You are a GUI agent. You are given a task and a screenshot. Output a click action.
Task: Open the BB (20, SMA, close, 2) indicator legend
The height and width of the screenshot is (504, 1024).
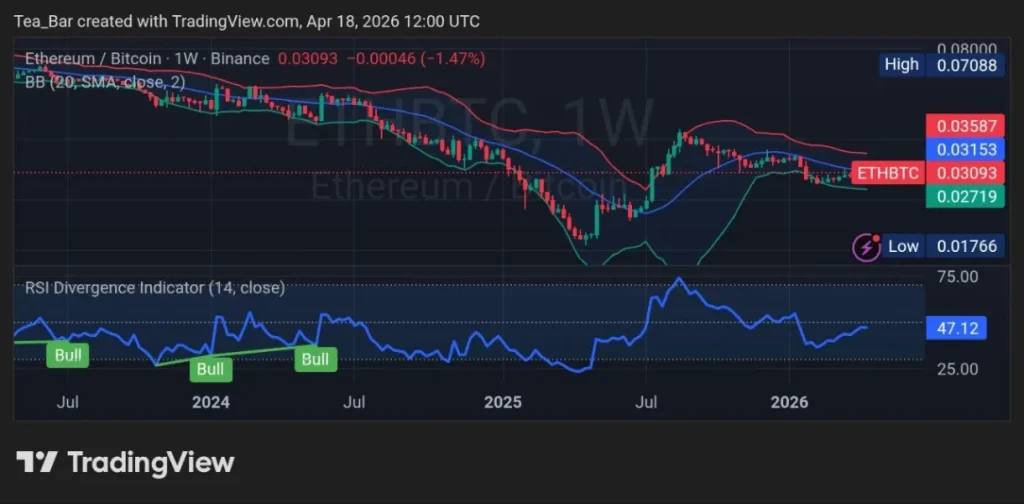pyautogui.click(x=105, y=82)
